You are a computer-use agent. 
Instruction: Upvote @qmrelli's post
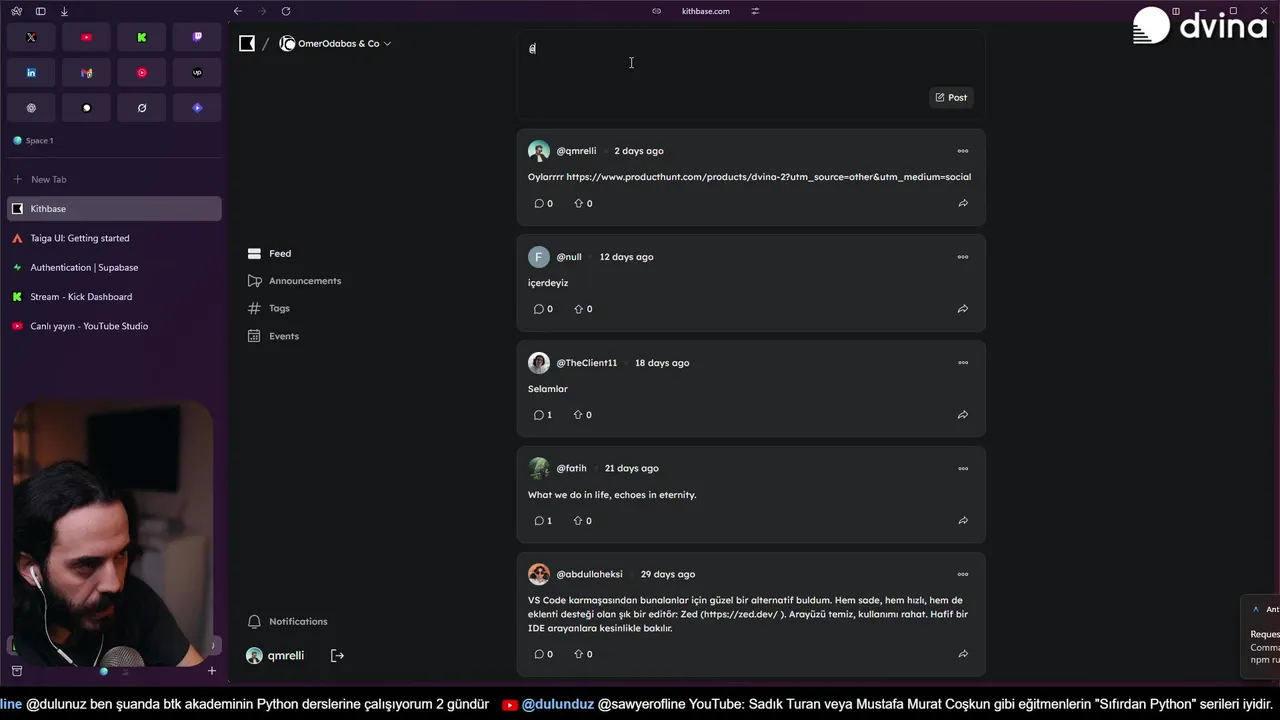583,203
